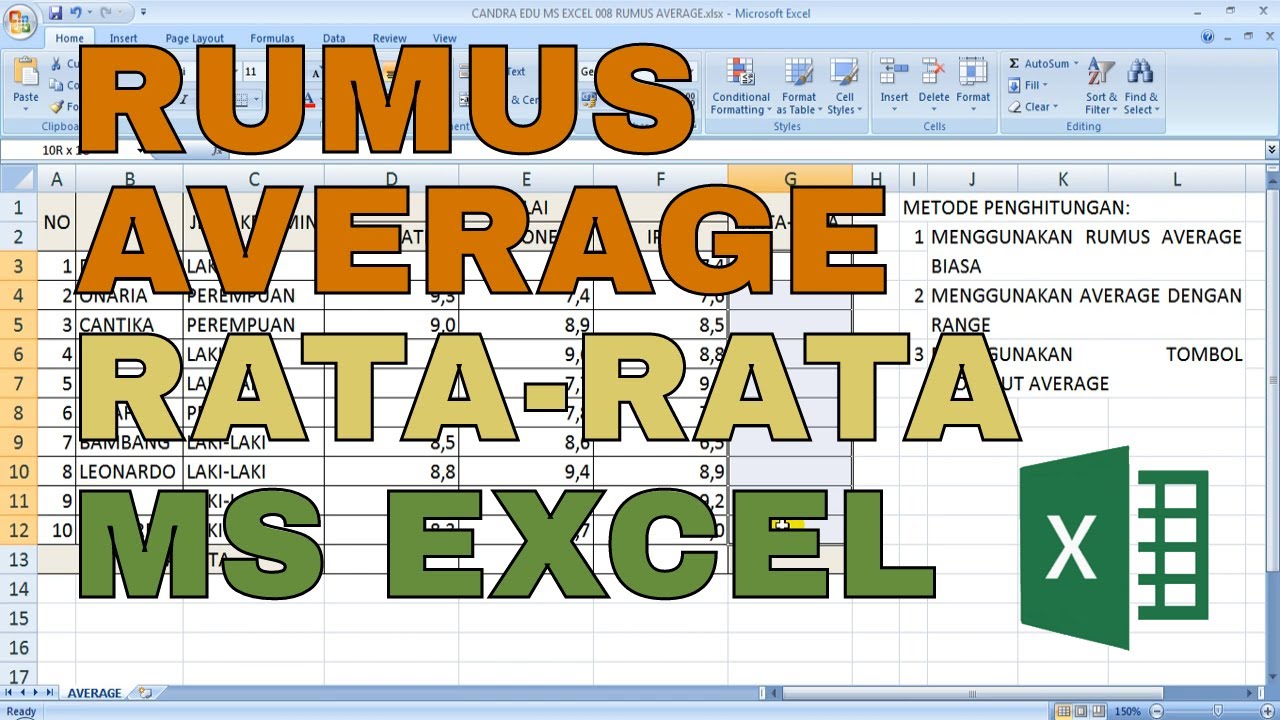Viewport: 1280px width, 720px height.
Task: Open the Formulas ribbon tab
Action: pyautogui.click(x=272, y=38)
